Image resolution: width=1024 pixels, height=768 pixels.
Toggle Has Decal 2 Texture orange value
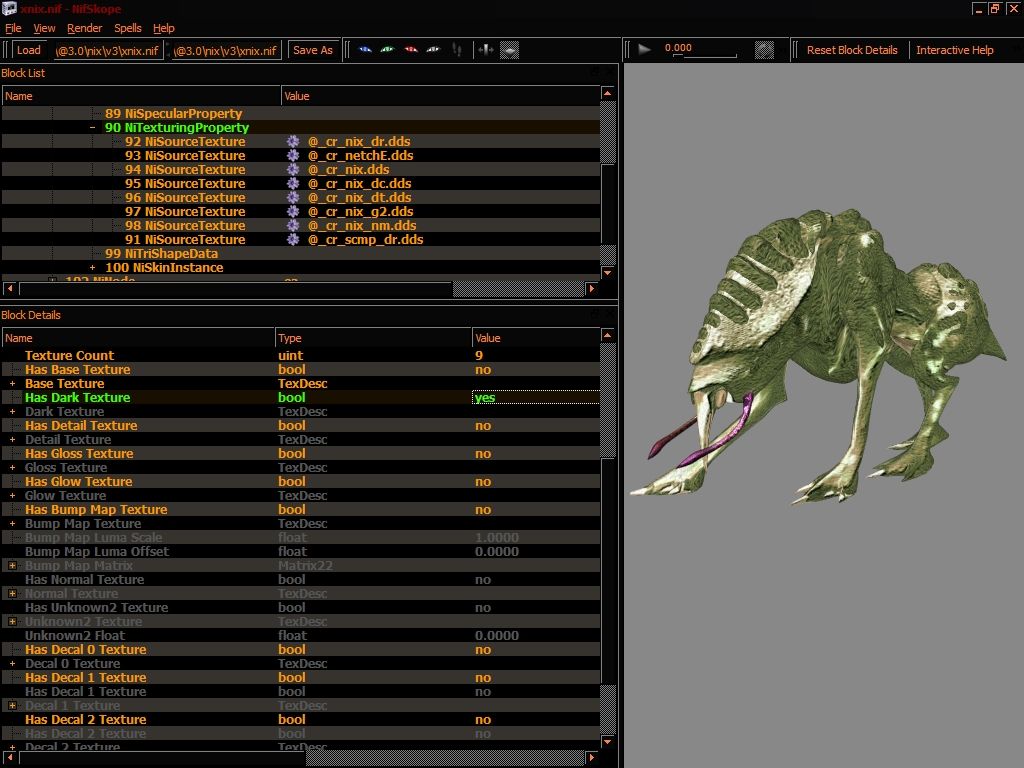(x=483, y=720)
